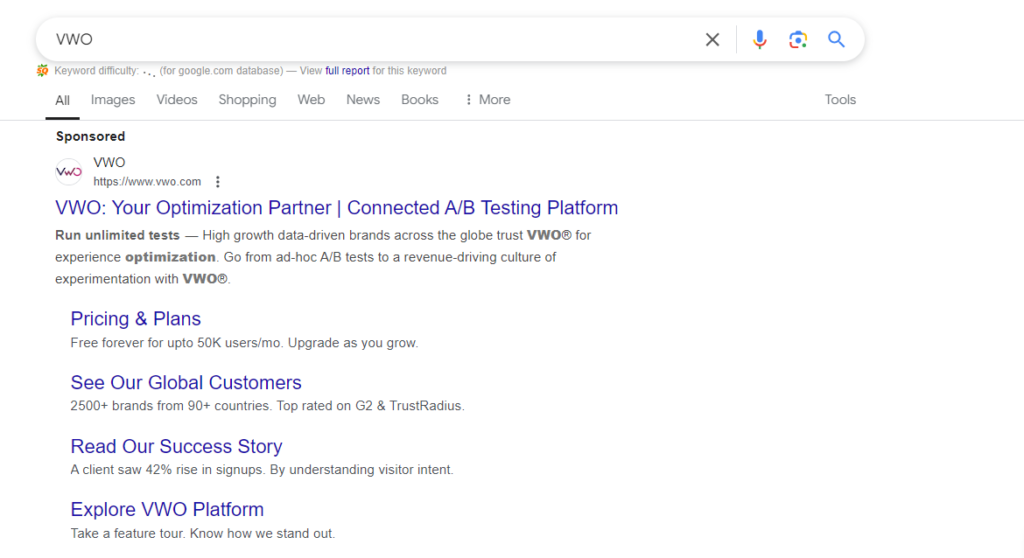Click the blue magnifier search icon
The width and height of the screenshot is (1024, 558).
pos(836,39)
